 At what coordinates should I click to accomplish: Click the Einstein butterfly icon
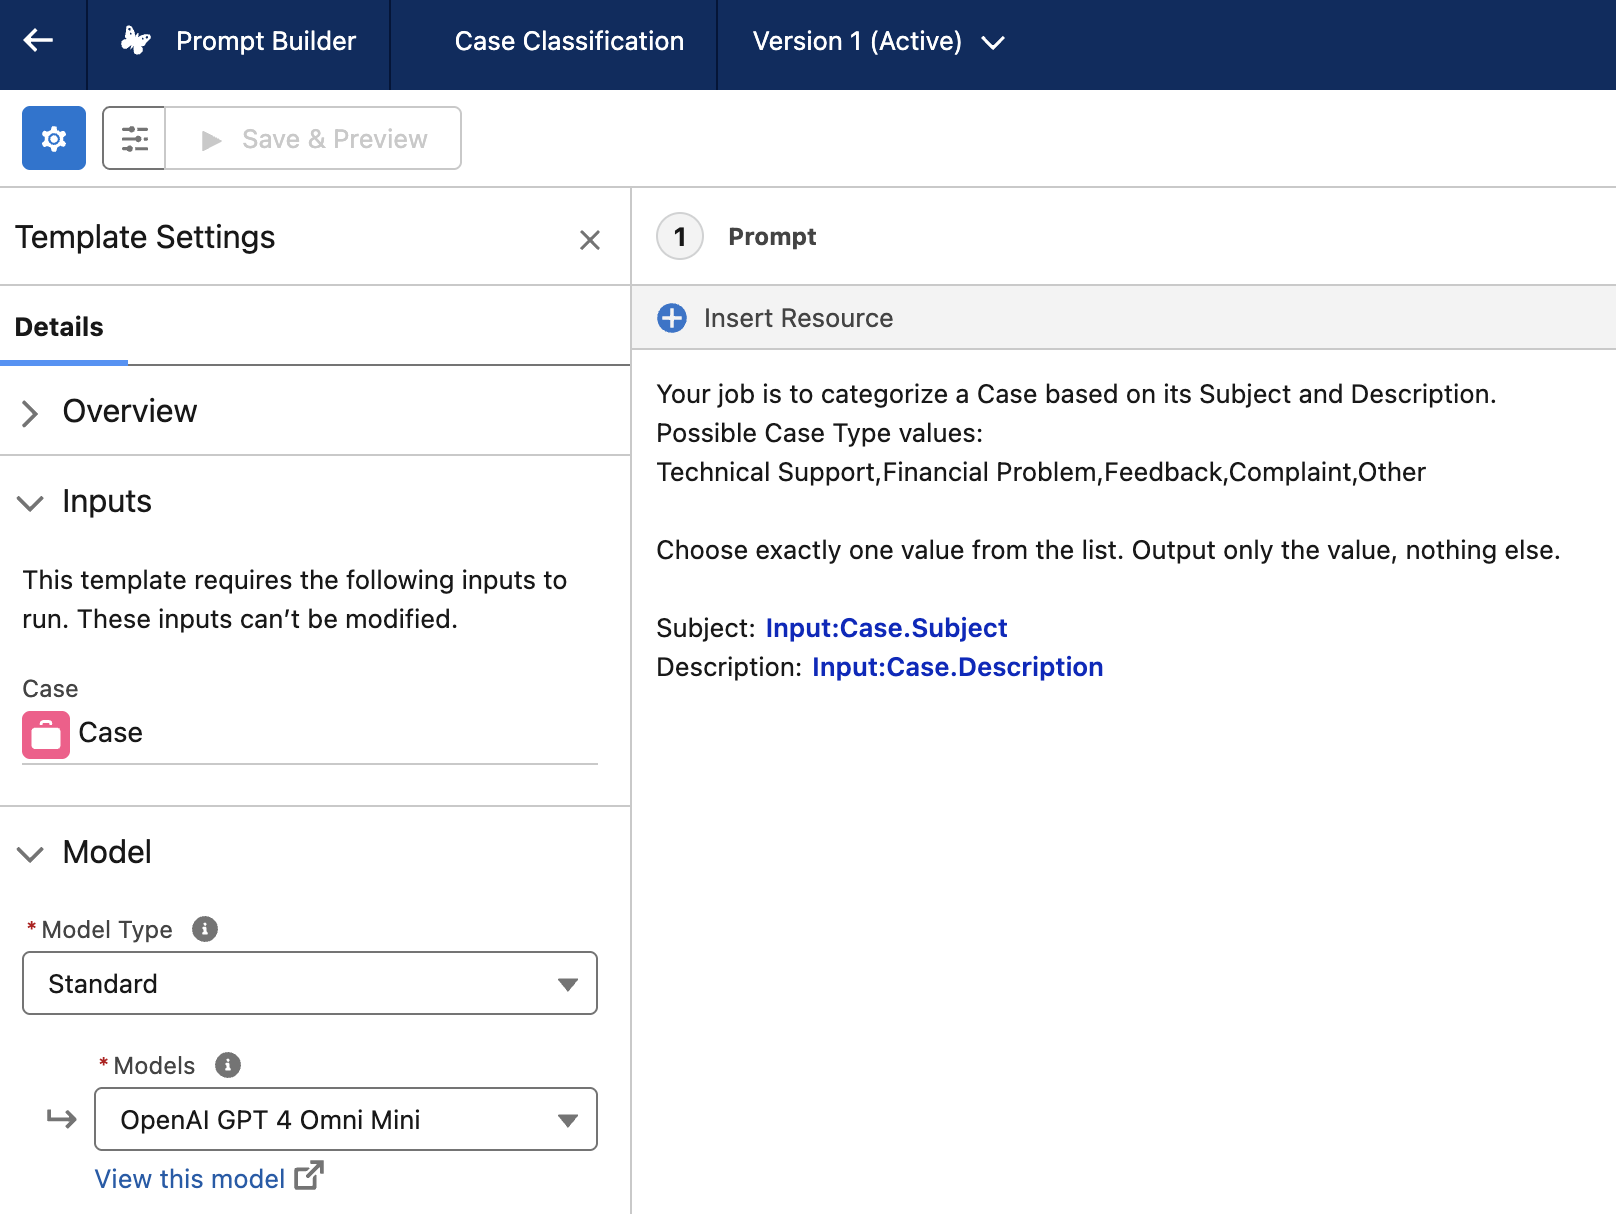[x=137, y=41]
